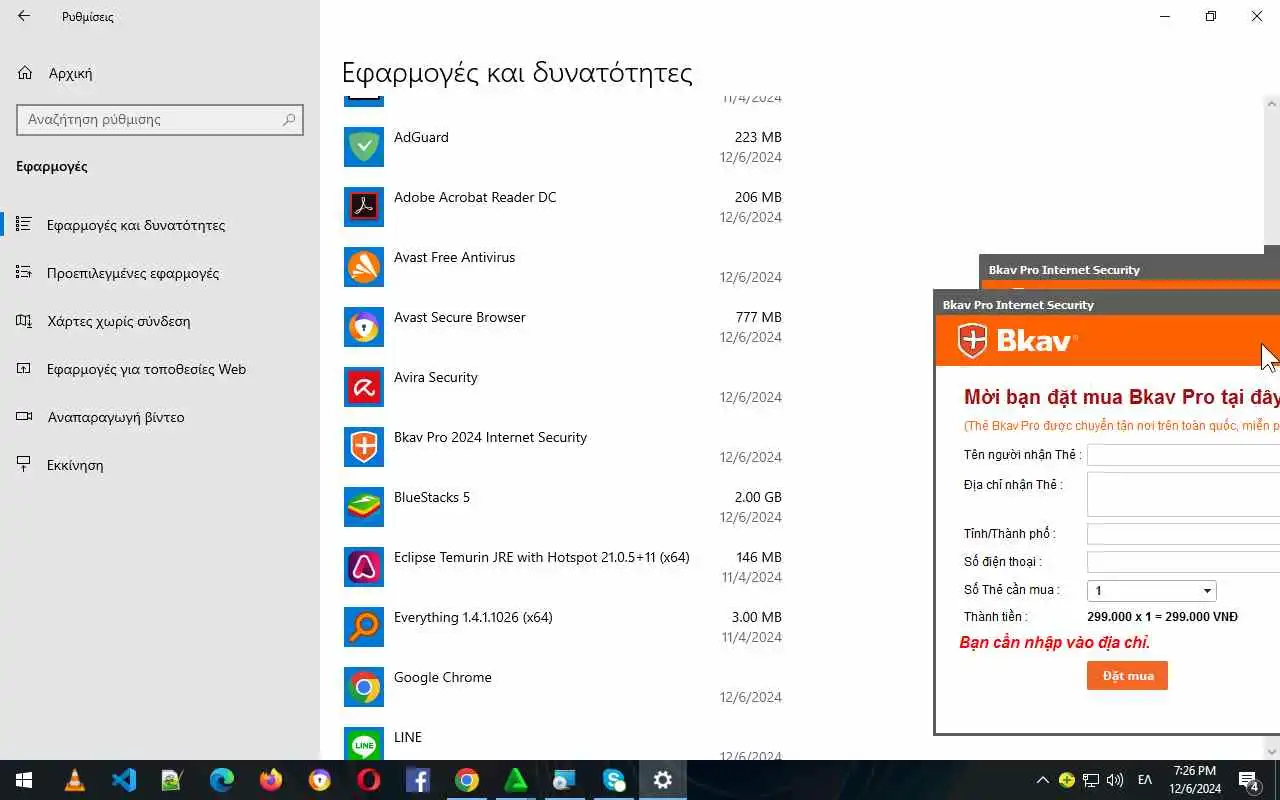The image size is (1280, 800).
Task: Select the Avira Security app row text
Action: click(436, 377)
